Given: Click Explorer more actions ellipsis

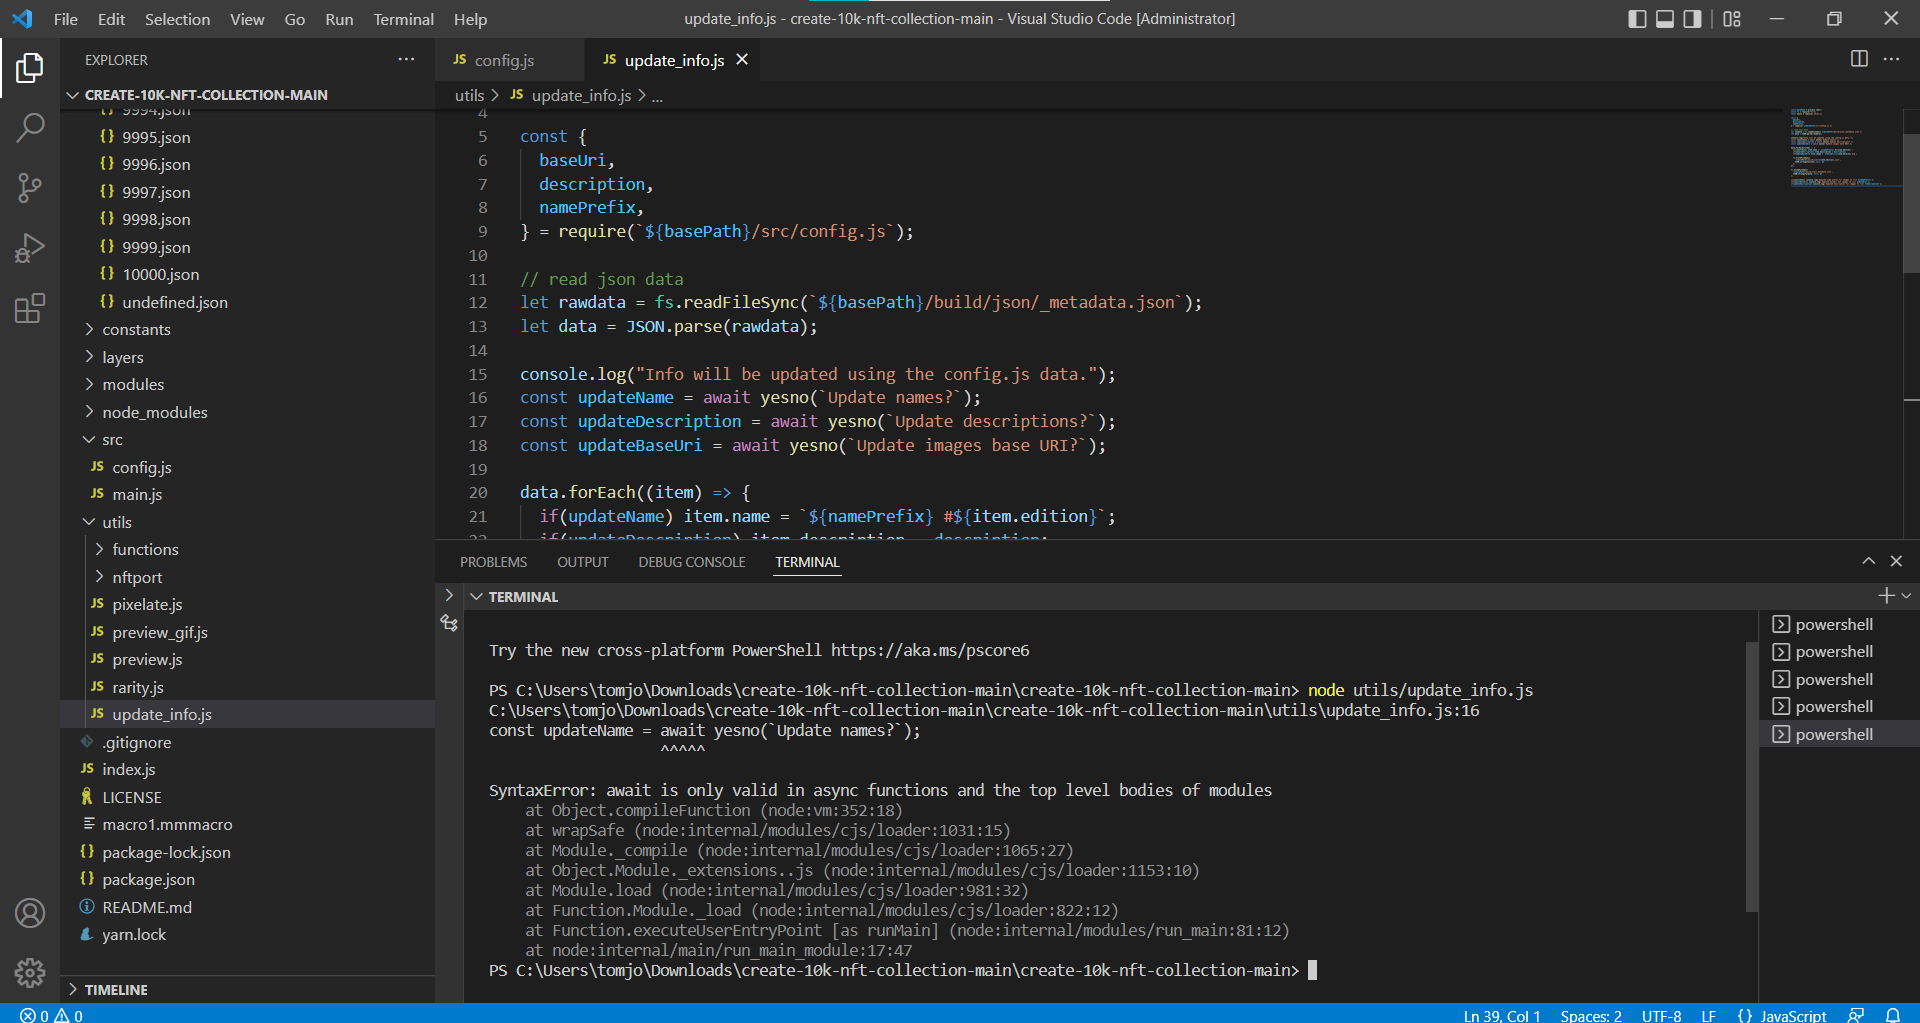Looking at the screenshot, I should click(x=406, y=59).
